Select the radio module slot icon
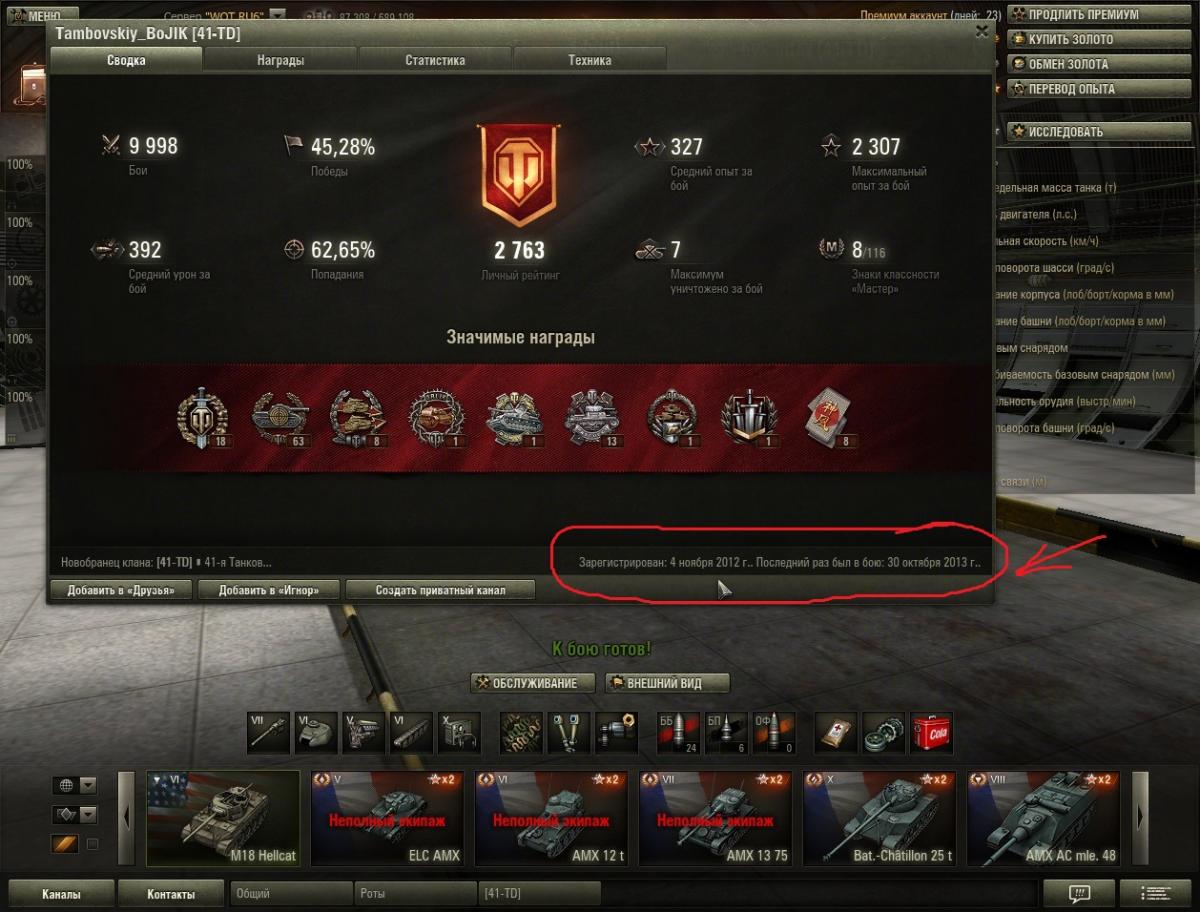The height and width of the screenshot is (912, 1200). coord(460,733)
